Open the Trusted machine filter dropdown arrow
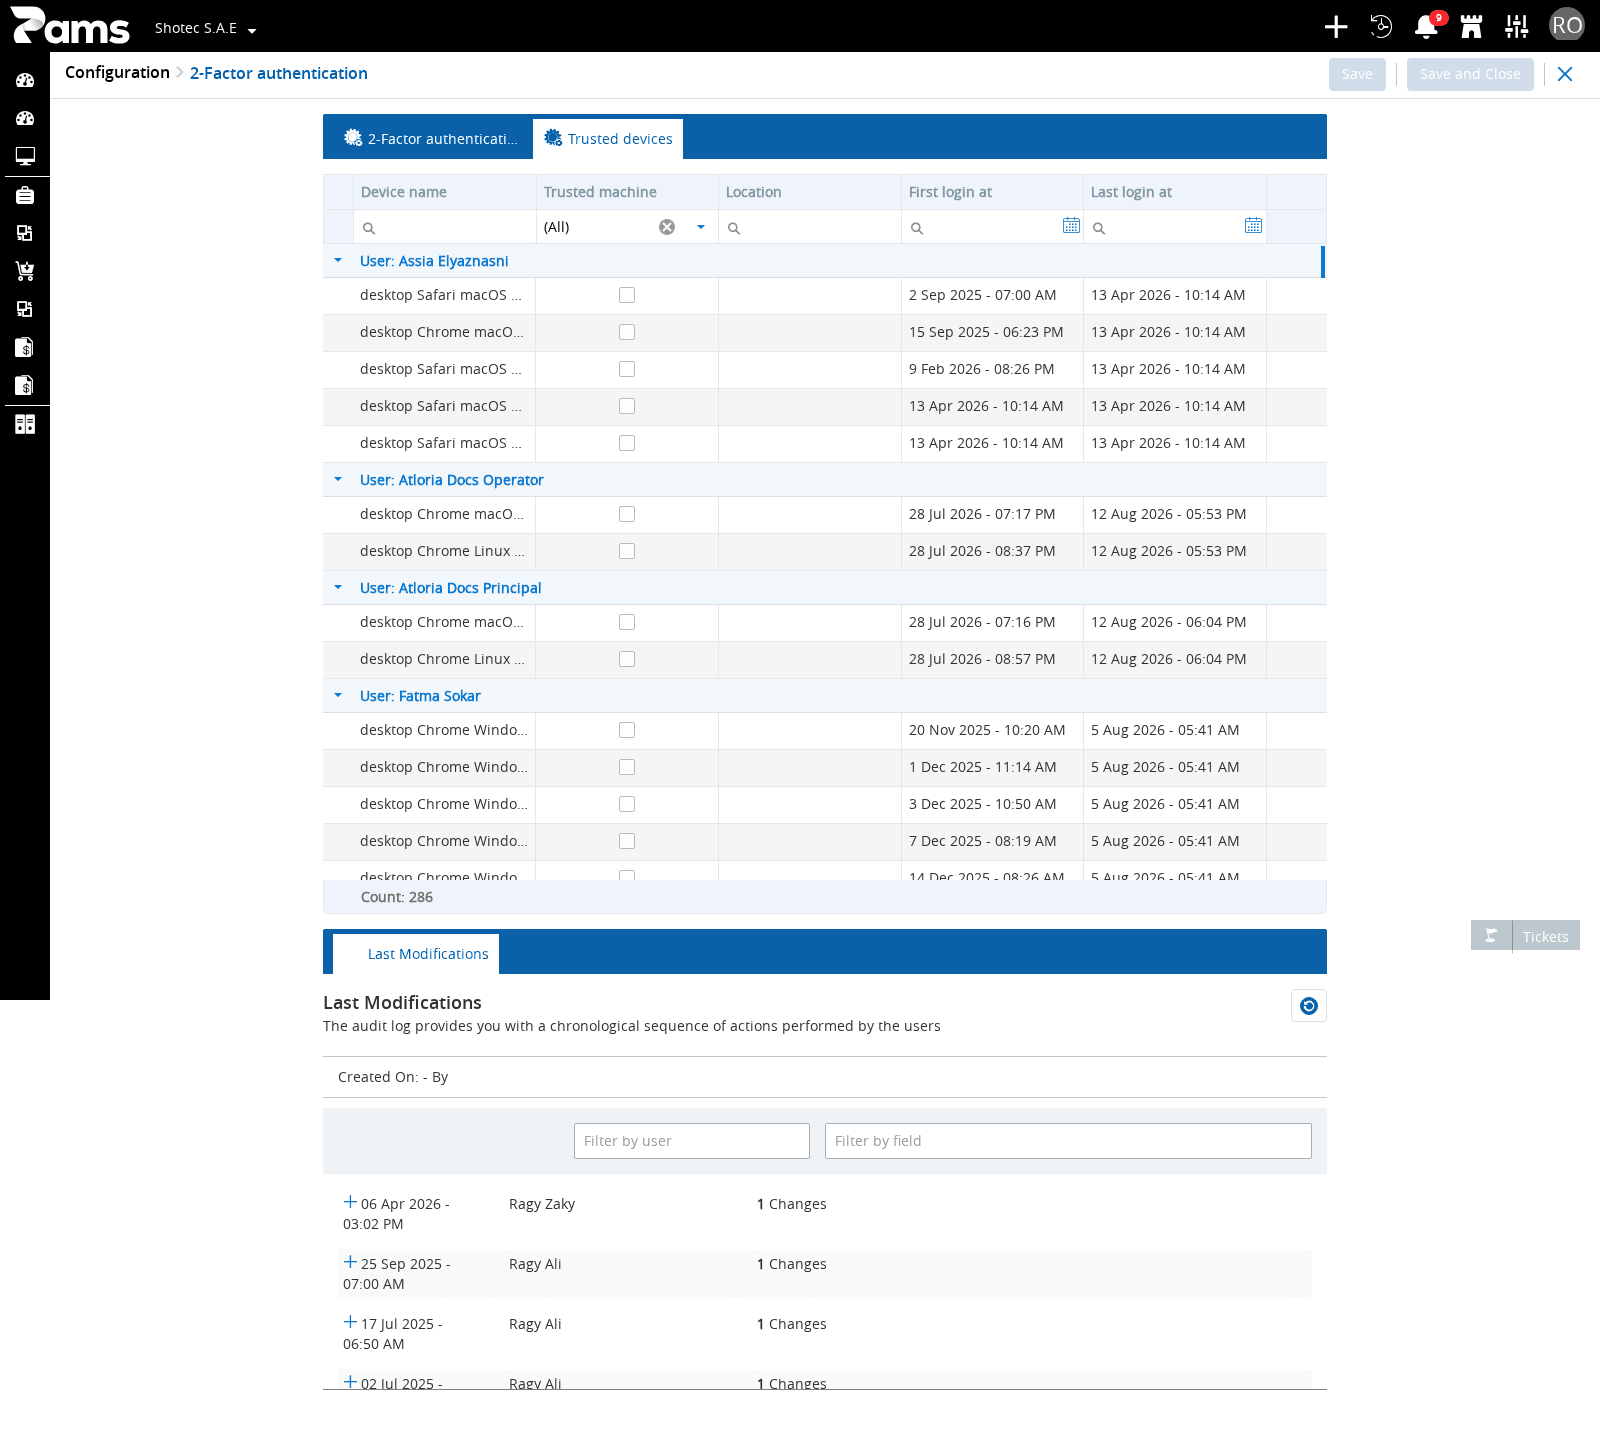Viewport: 1600px width, 1440px height. [x=701, y=227]
